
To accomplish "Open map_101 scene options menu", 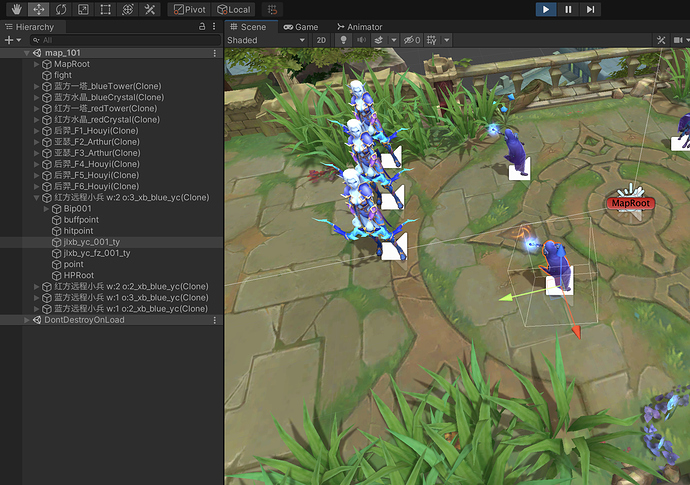I will (x=215, y=53).
